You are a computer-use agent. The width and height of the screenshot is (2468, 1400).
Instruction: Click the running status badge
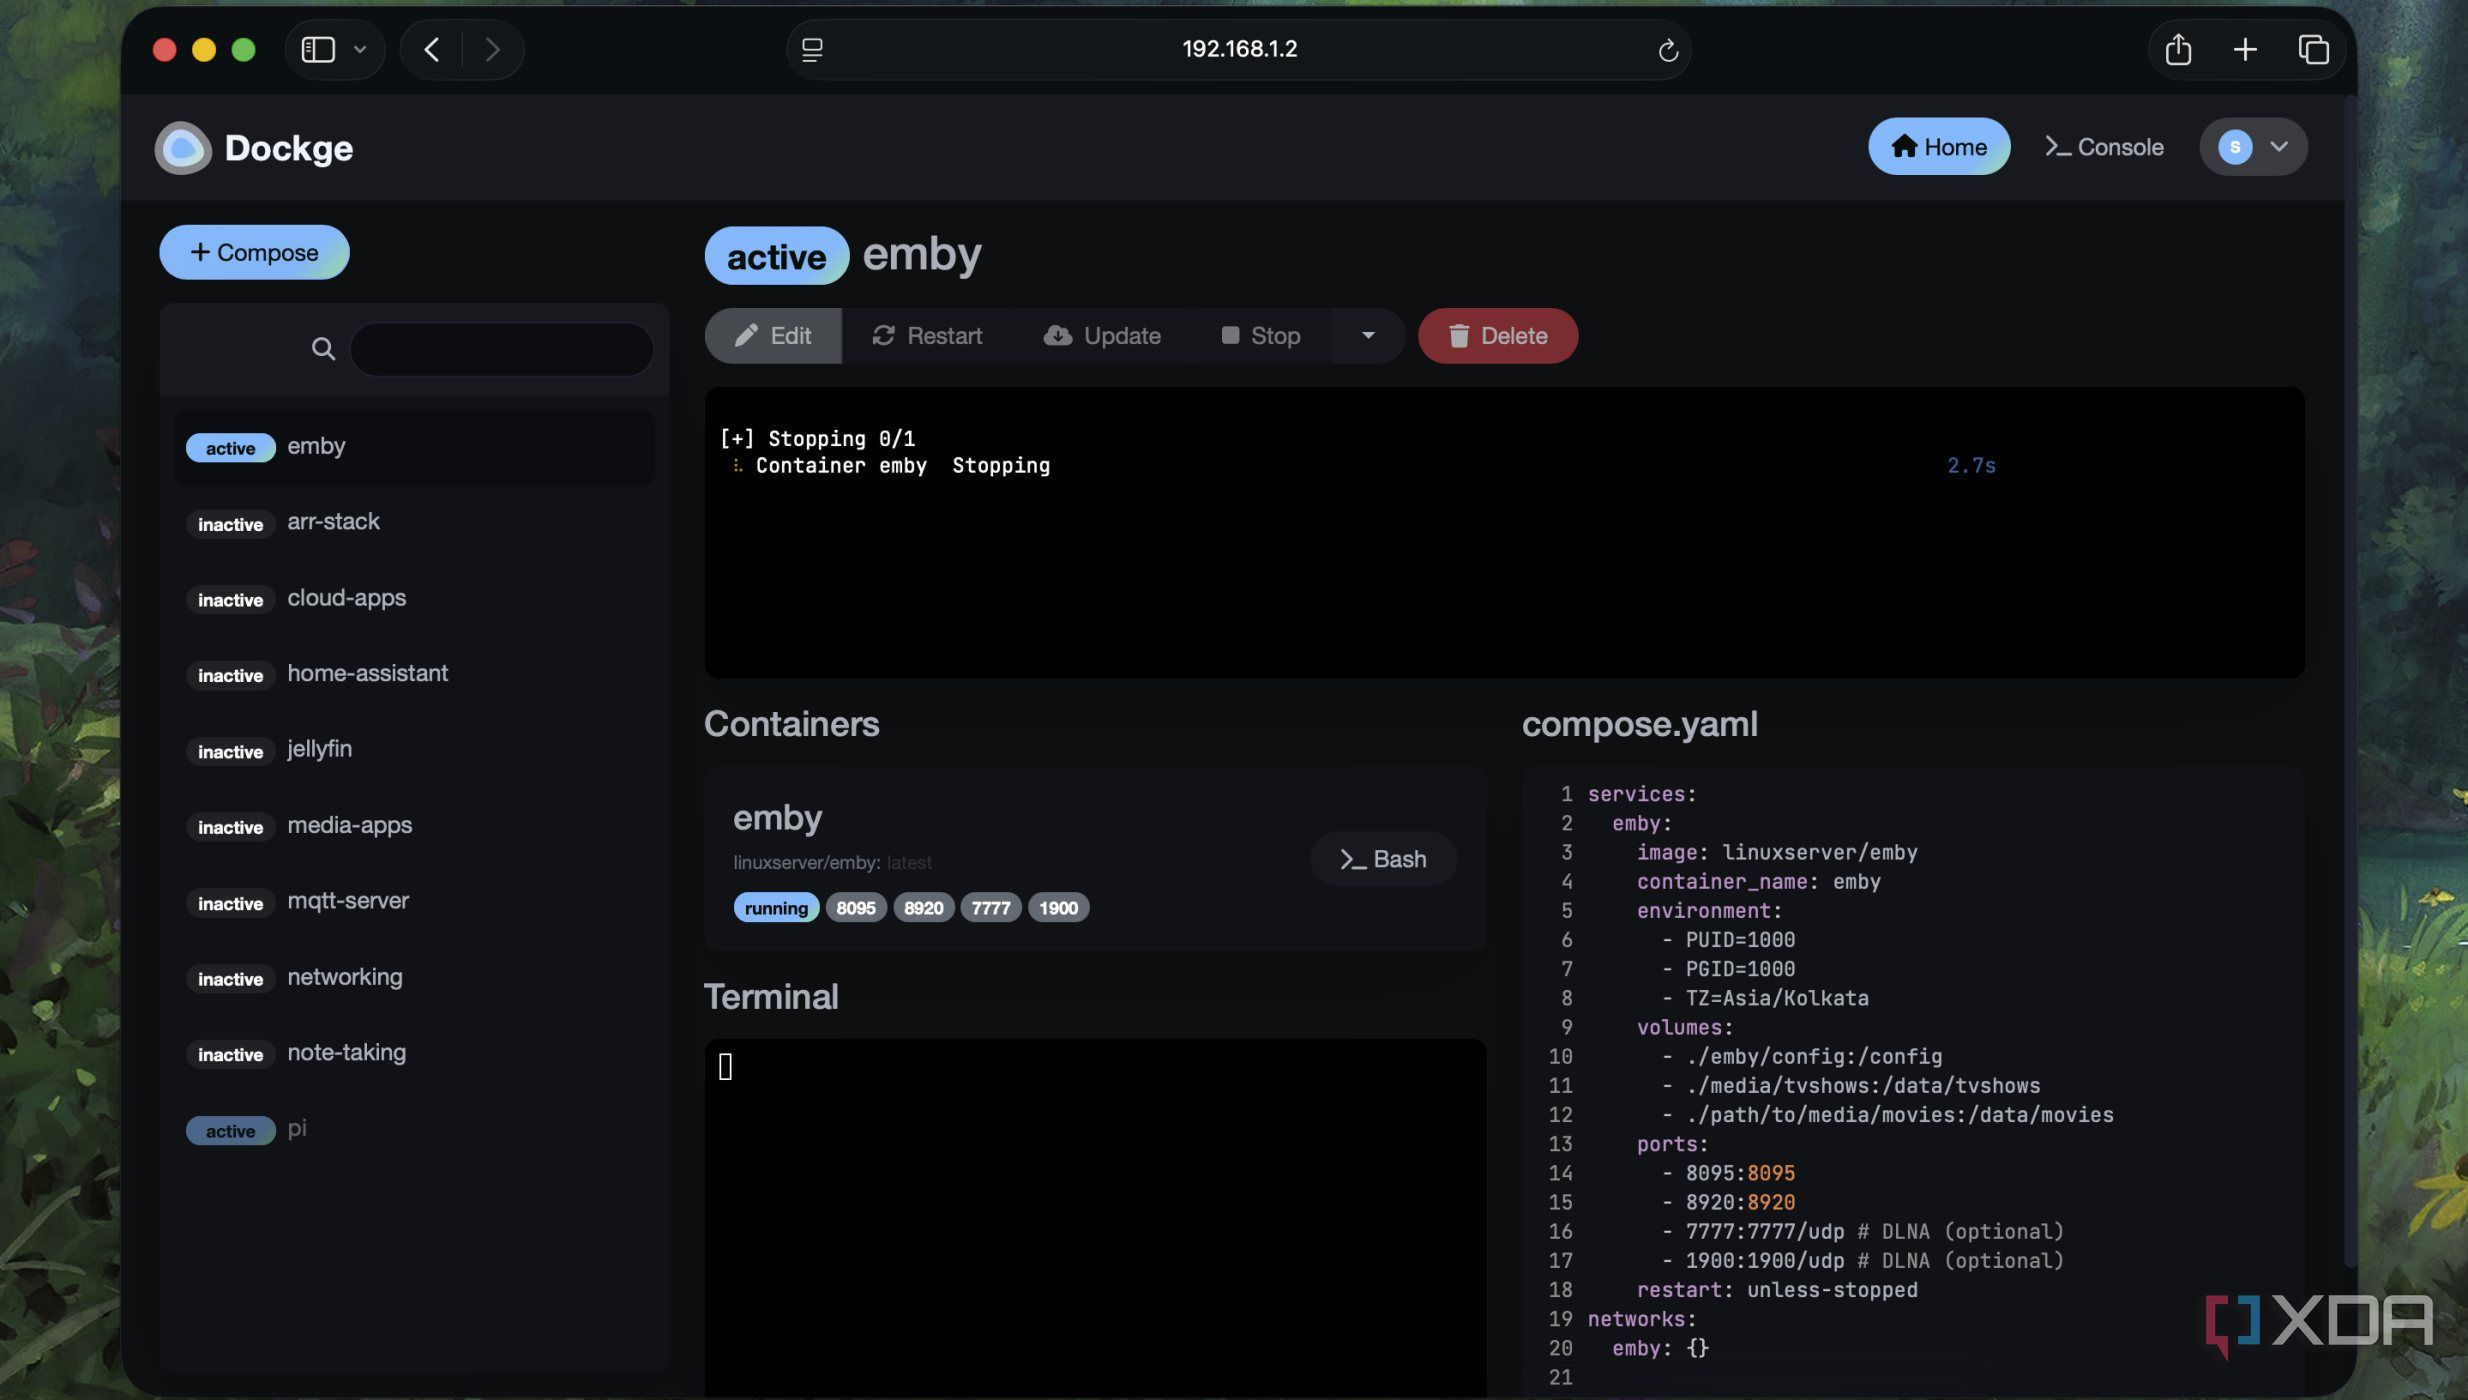[776, 908]
